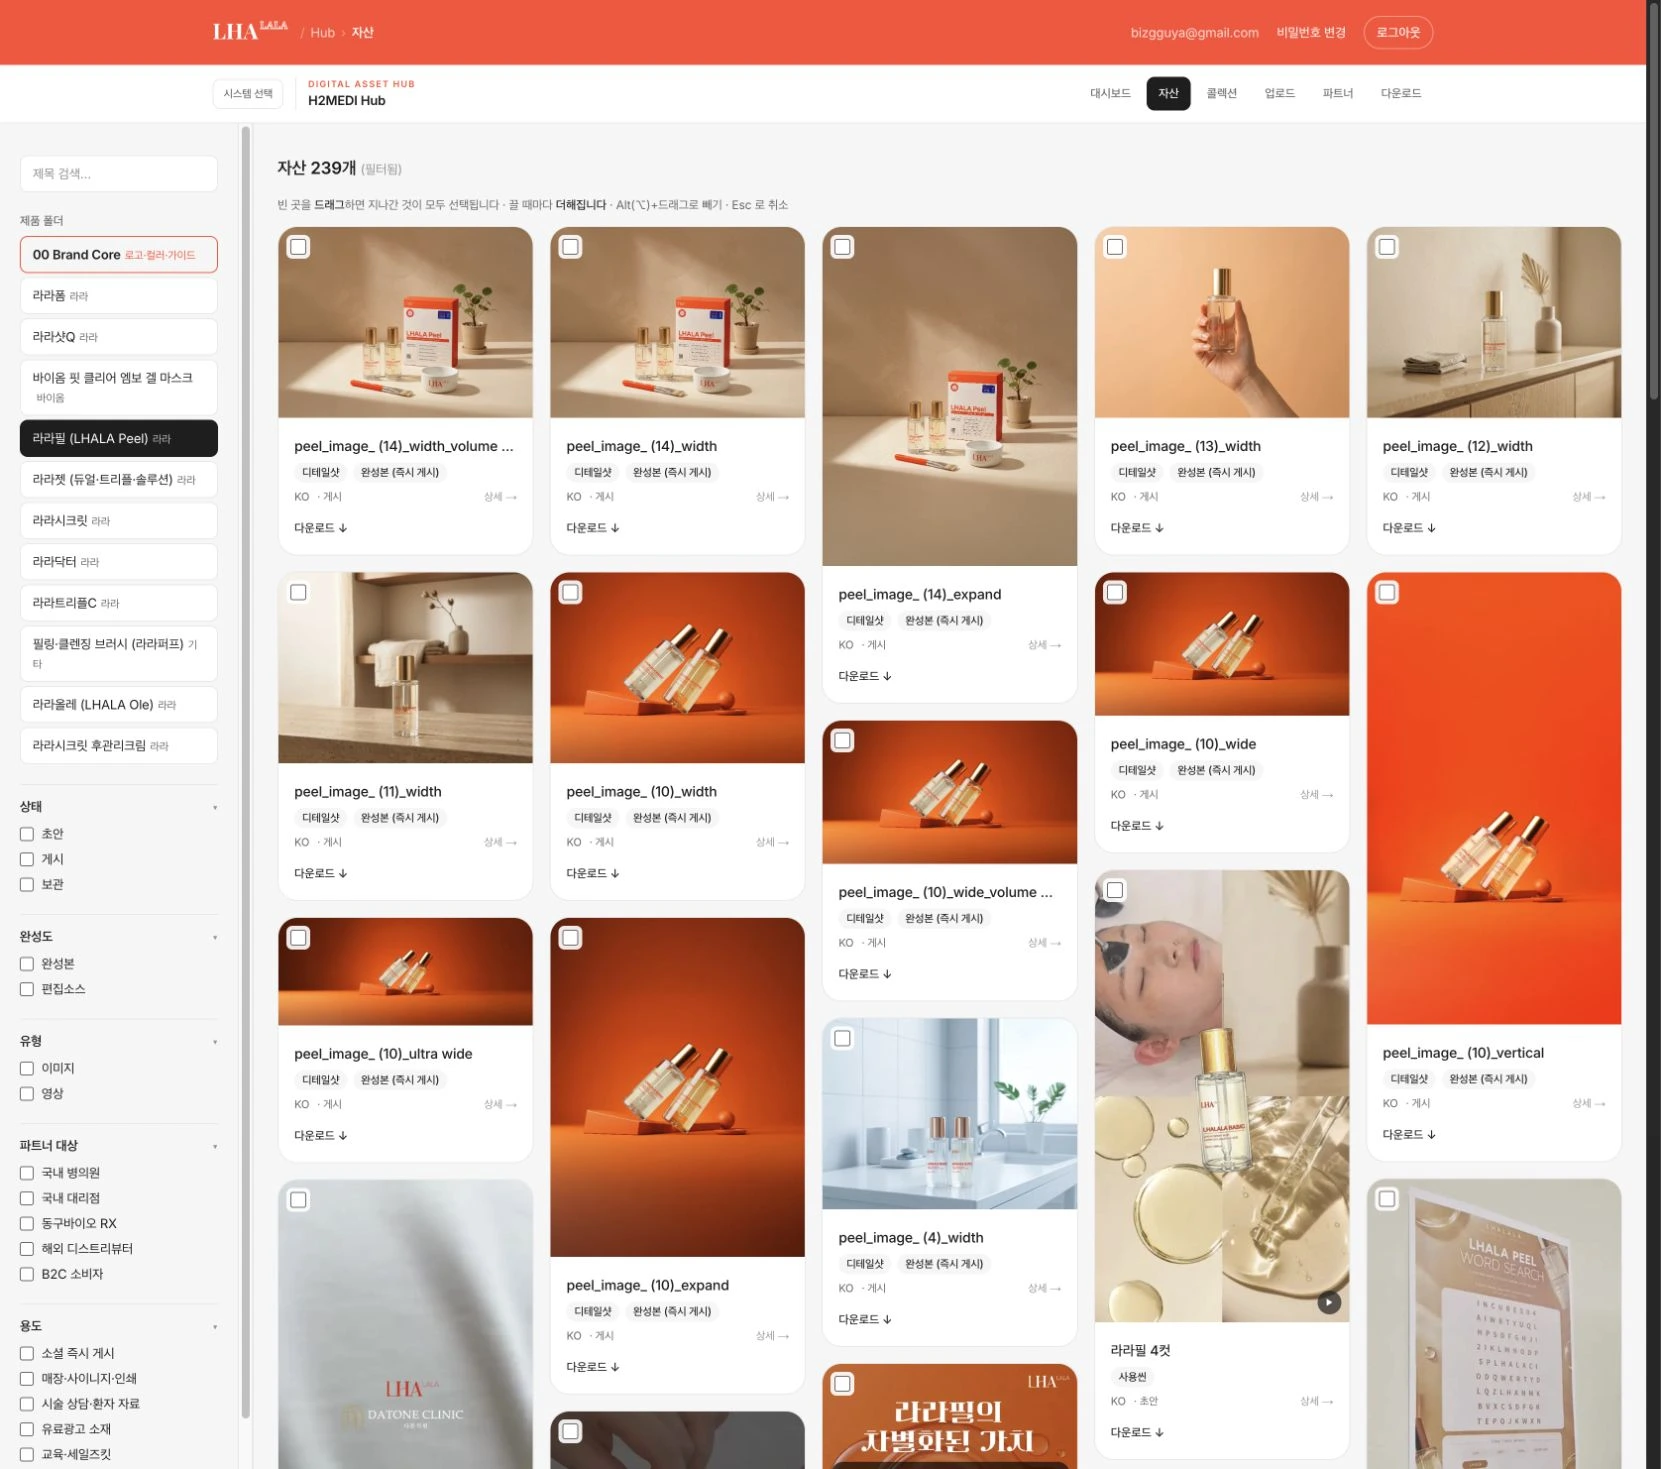Select peel_image_ (14)_expand card checkbox

point(842,247)
